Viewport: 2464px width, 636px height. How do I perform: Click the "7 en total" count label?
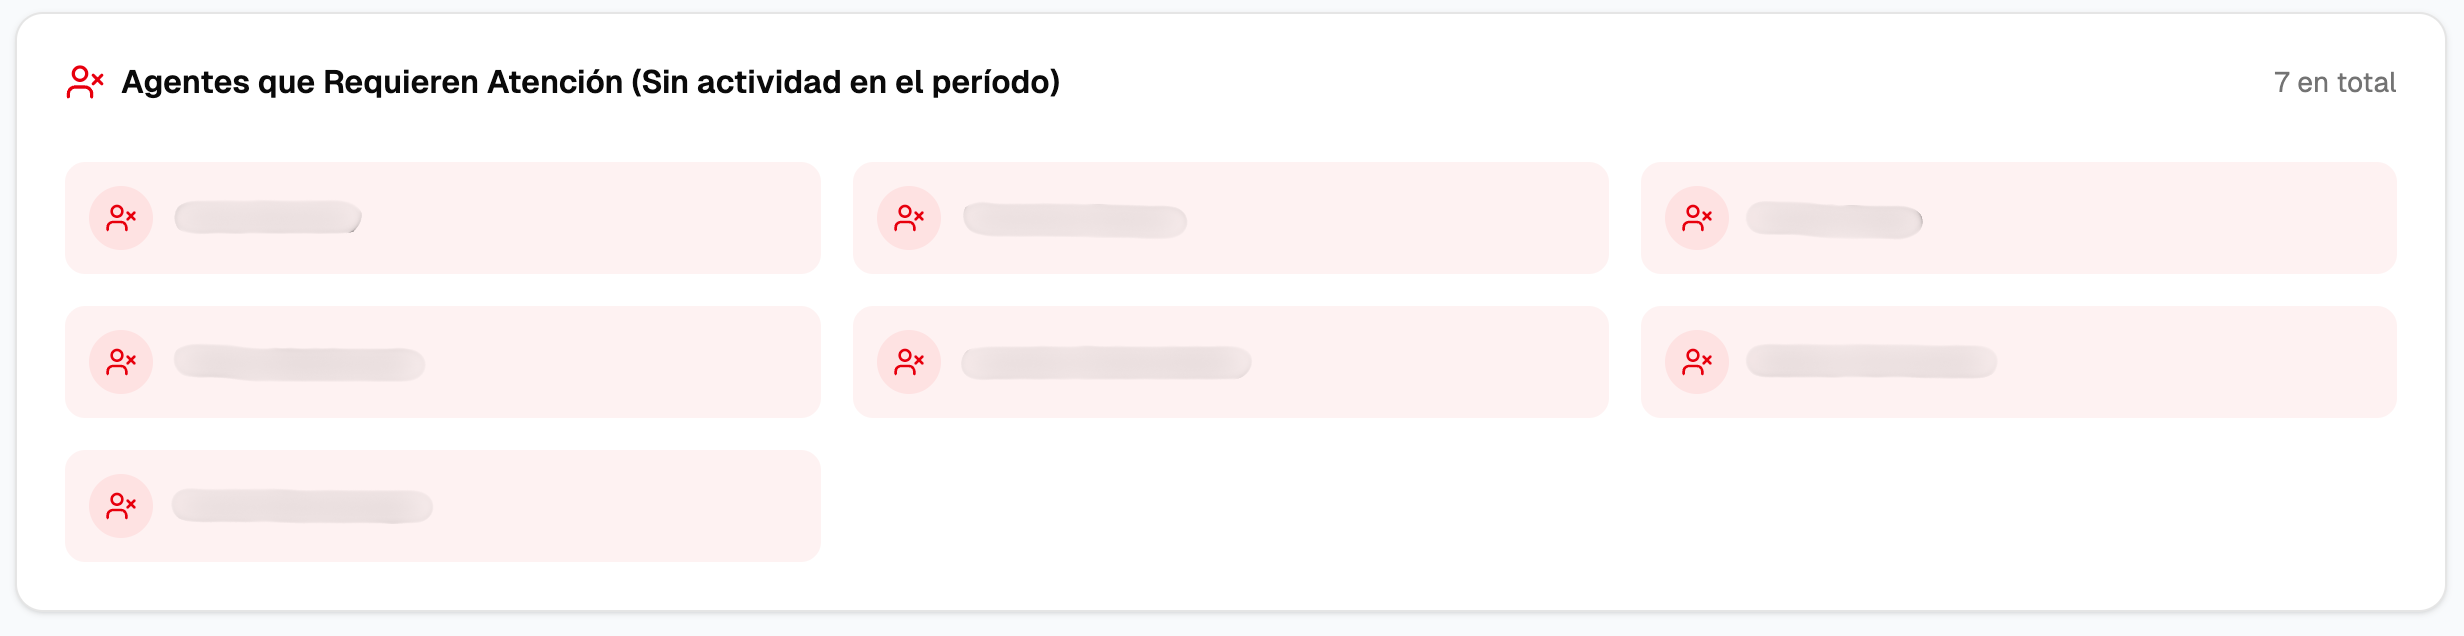click(2334, 83)
